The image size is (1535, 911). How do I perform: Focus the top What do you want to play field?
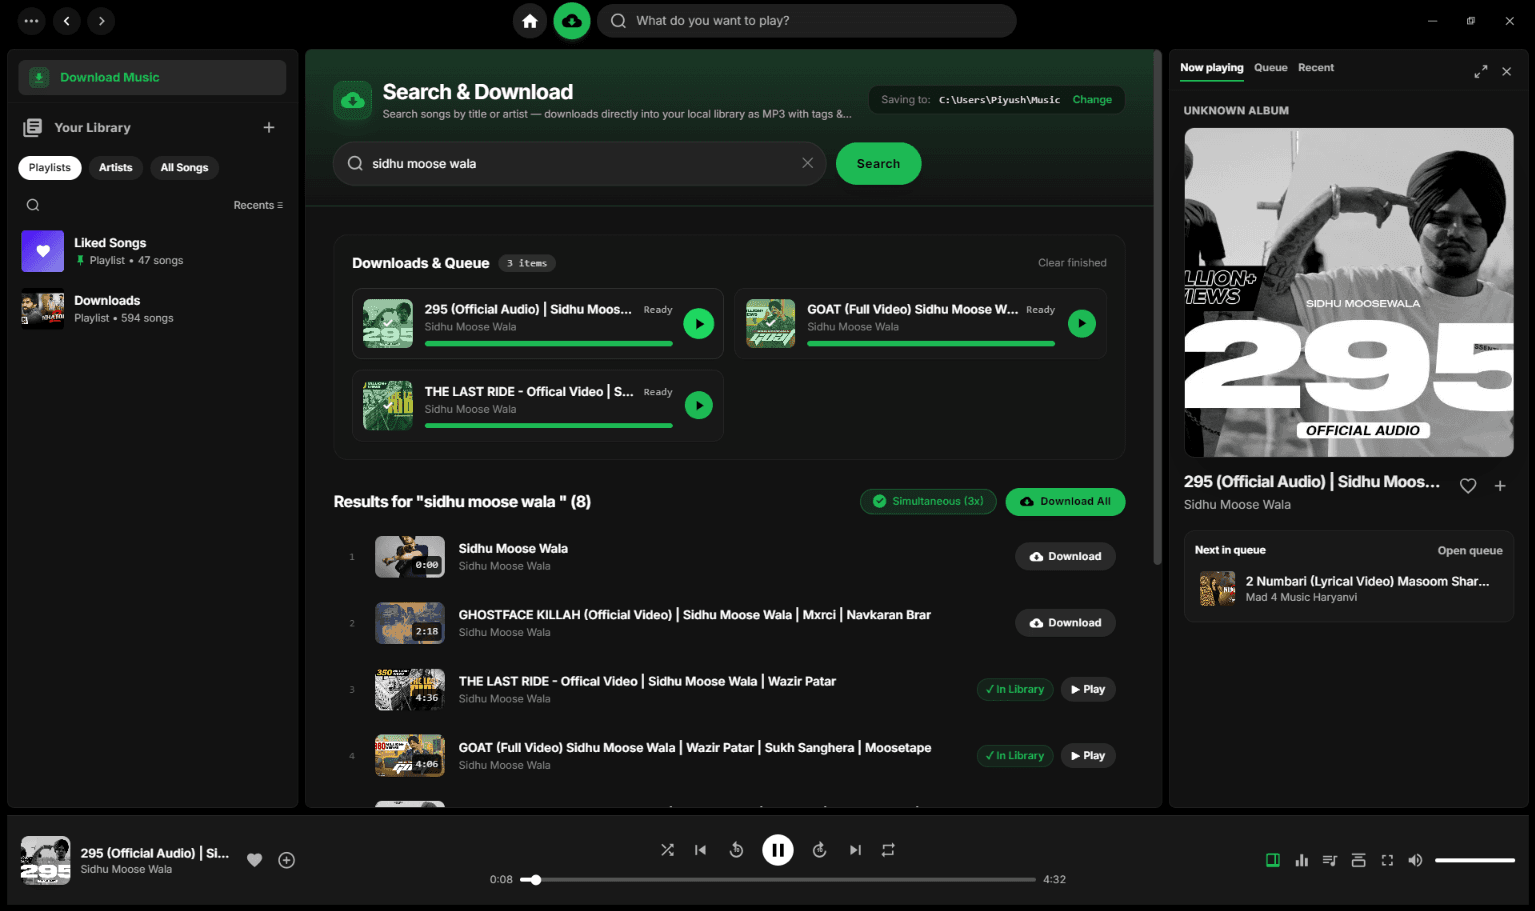[x=807, y=21]
